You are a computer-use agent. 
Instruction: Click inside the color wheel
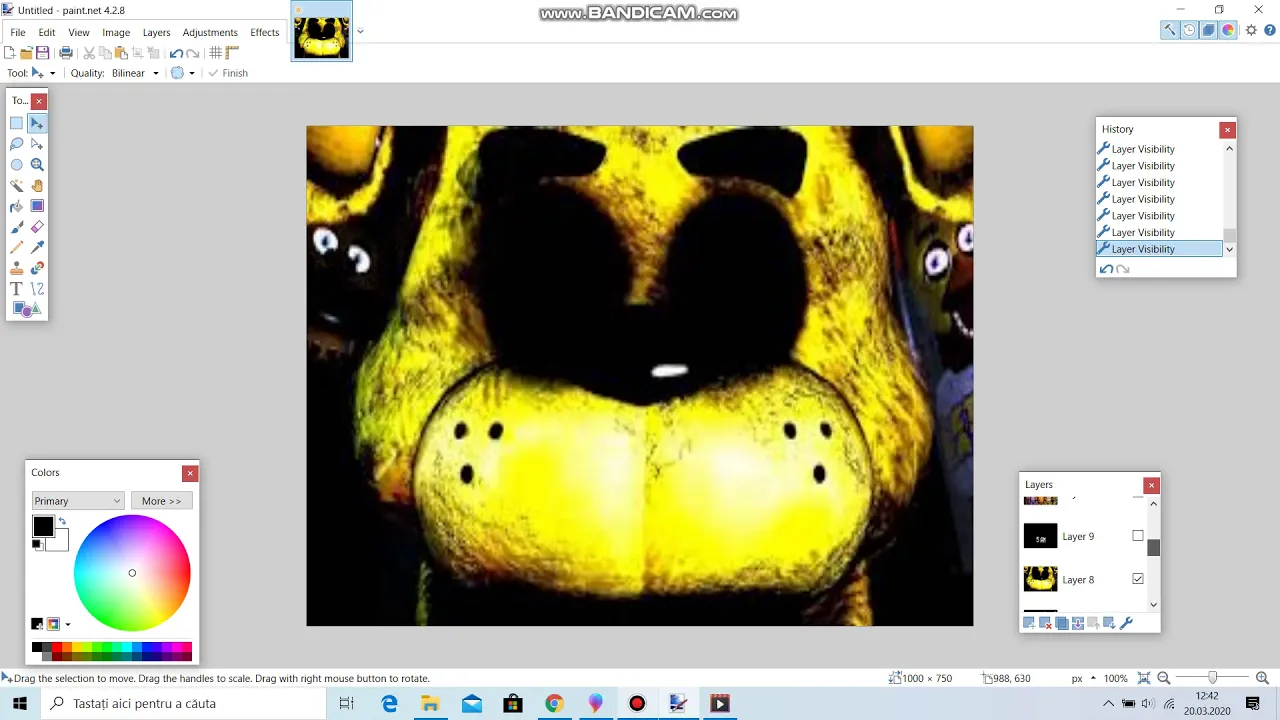tap(132, 573)
